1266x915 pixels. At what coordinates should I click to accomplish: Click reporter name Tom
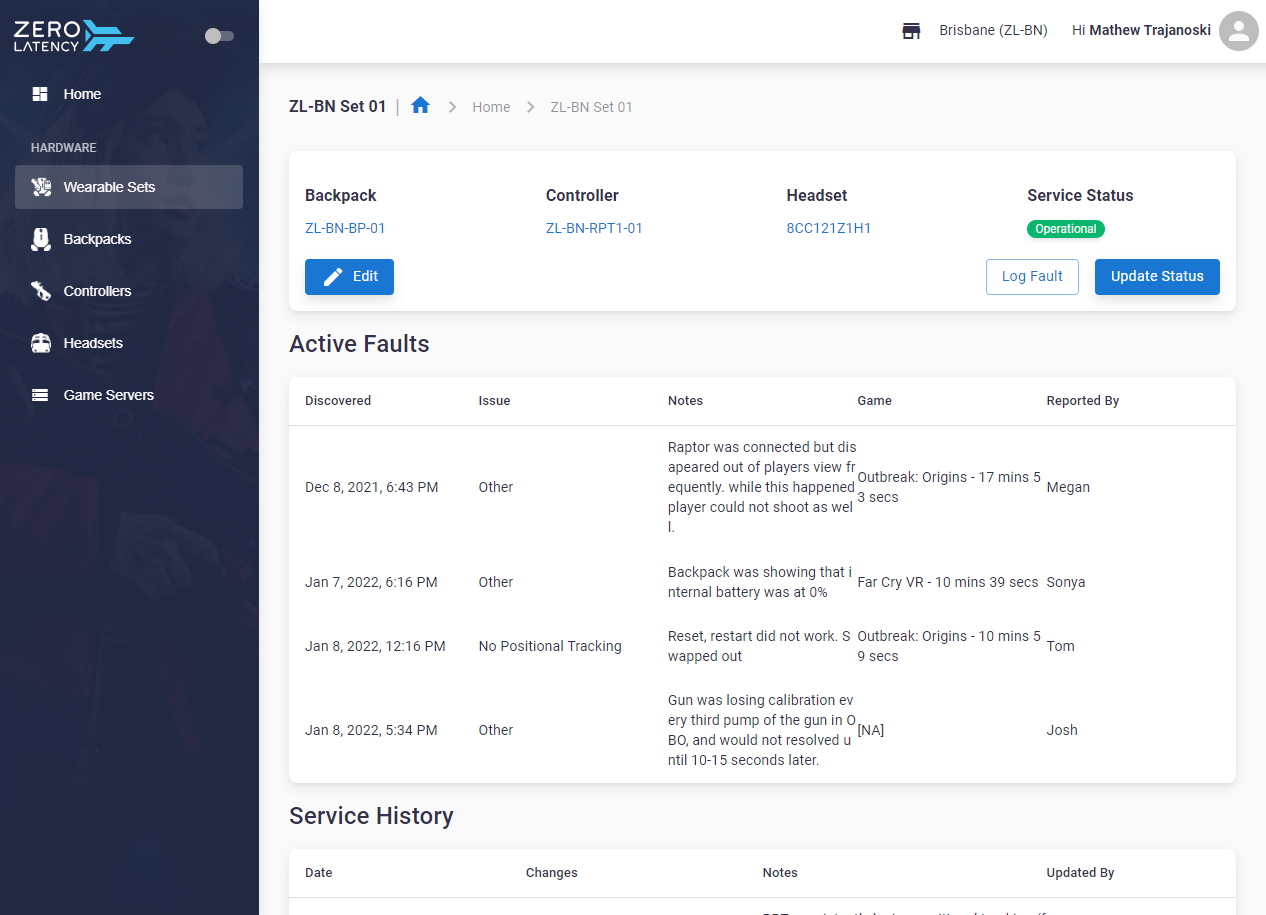(1061, 646)
